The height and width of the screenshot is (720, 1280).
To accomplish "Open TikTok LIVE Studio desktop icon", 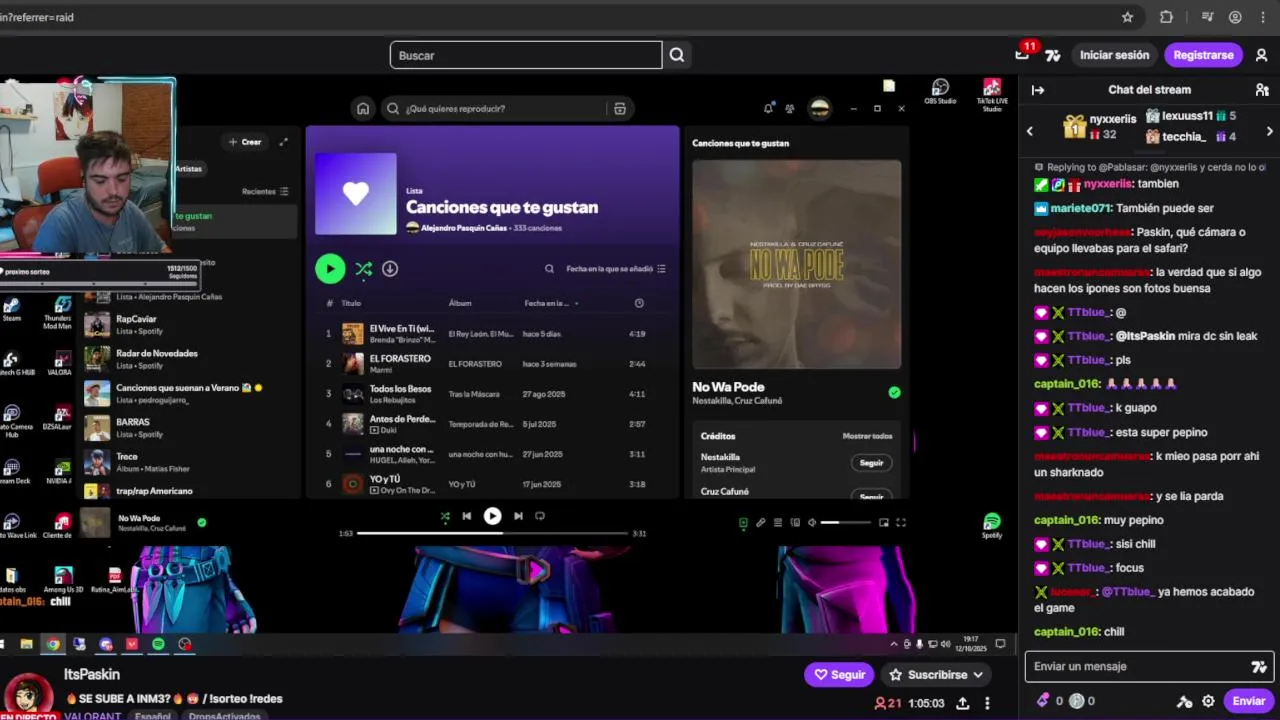I will tap(992, 94).
